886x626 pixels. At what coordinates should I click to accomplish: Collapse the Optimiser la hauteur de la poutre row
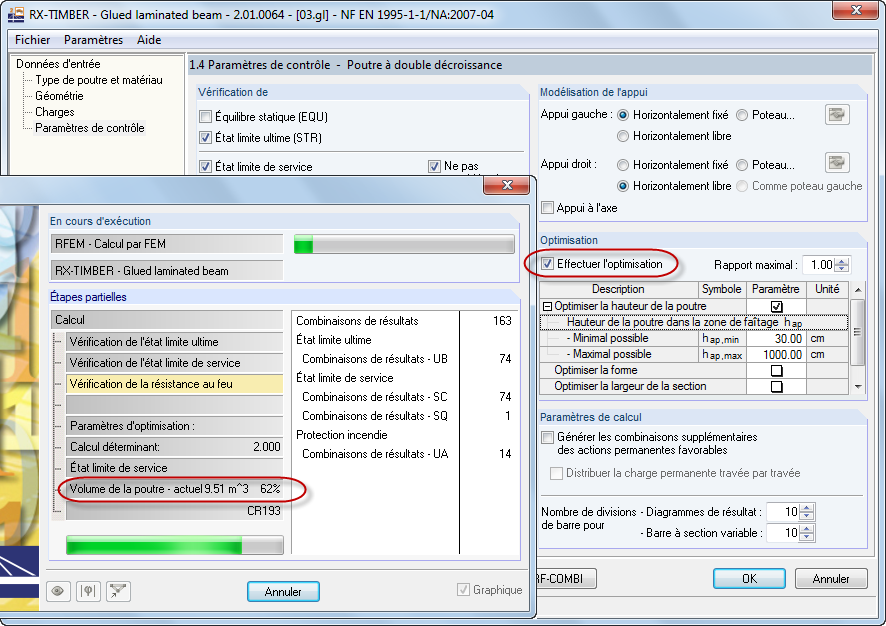[x=551, y=306]
